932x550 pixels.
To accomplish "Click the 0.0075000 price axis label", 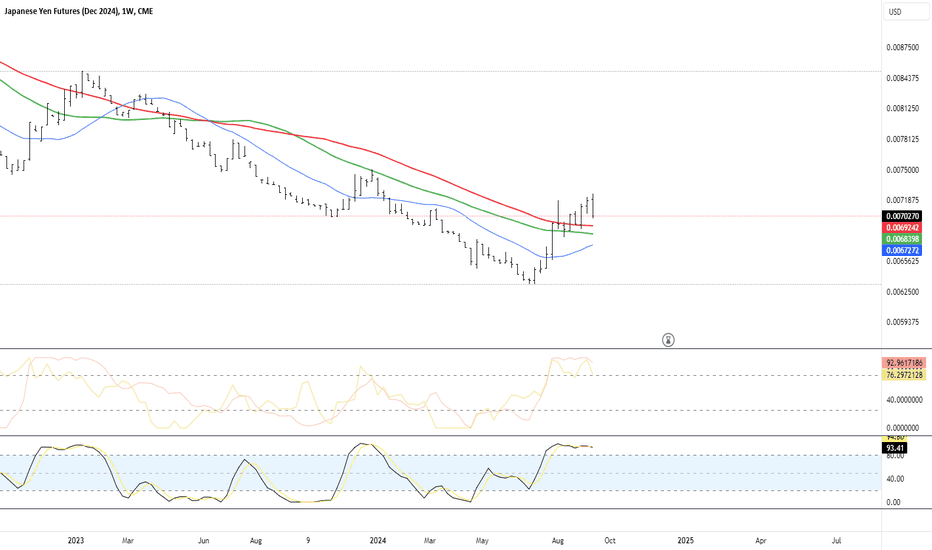I will click(902, 170).
